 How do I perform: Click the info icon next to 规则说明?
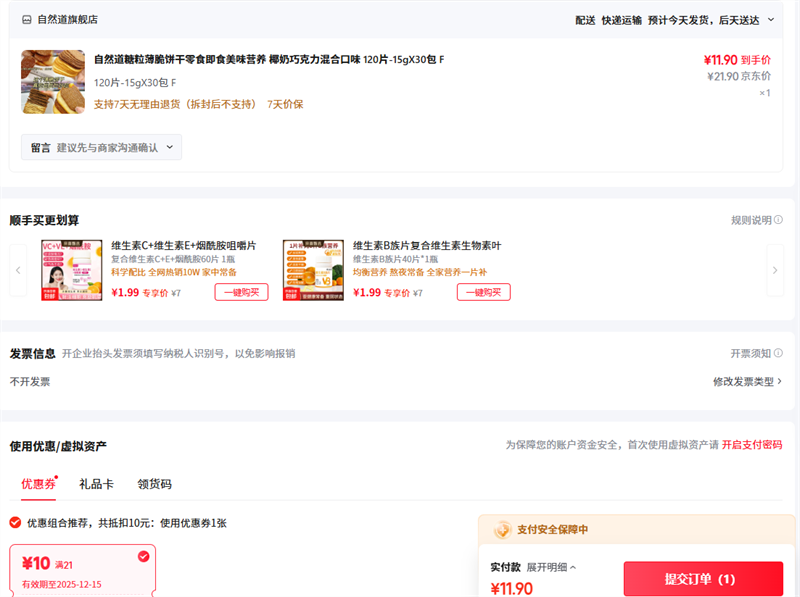pos(778,220)
